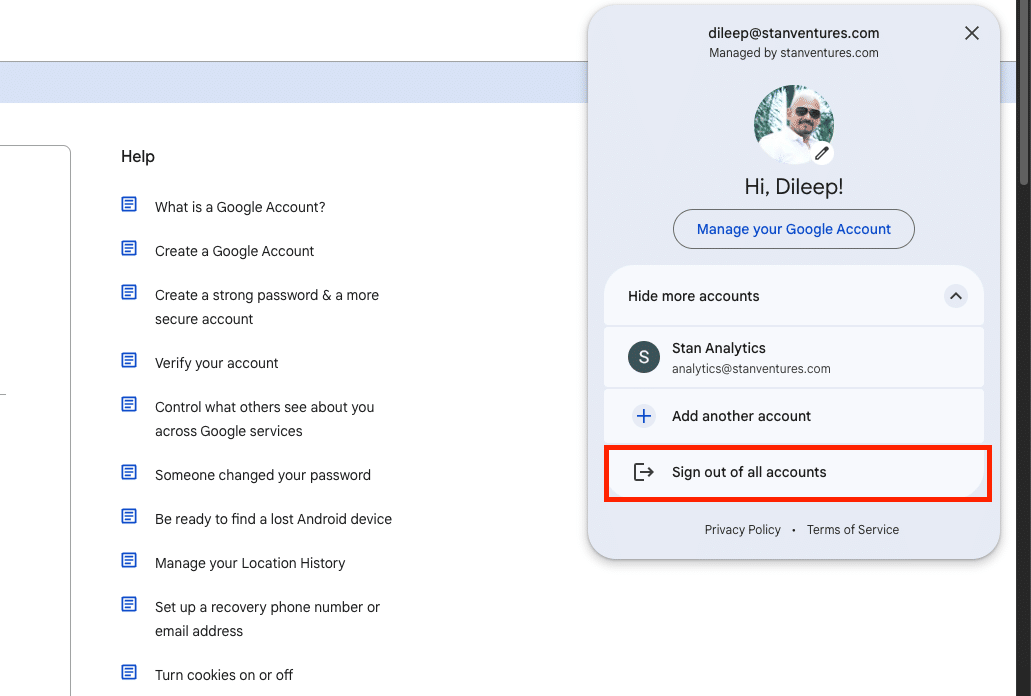Viewport: 1031px width, 696px height.
Task: Click the sign out arrow icon
Action: 643,472
